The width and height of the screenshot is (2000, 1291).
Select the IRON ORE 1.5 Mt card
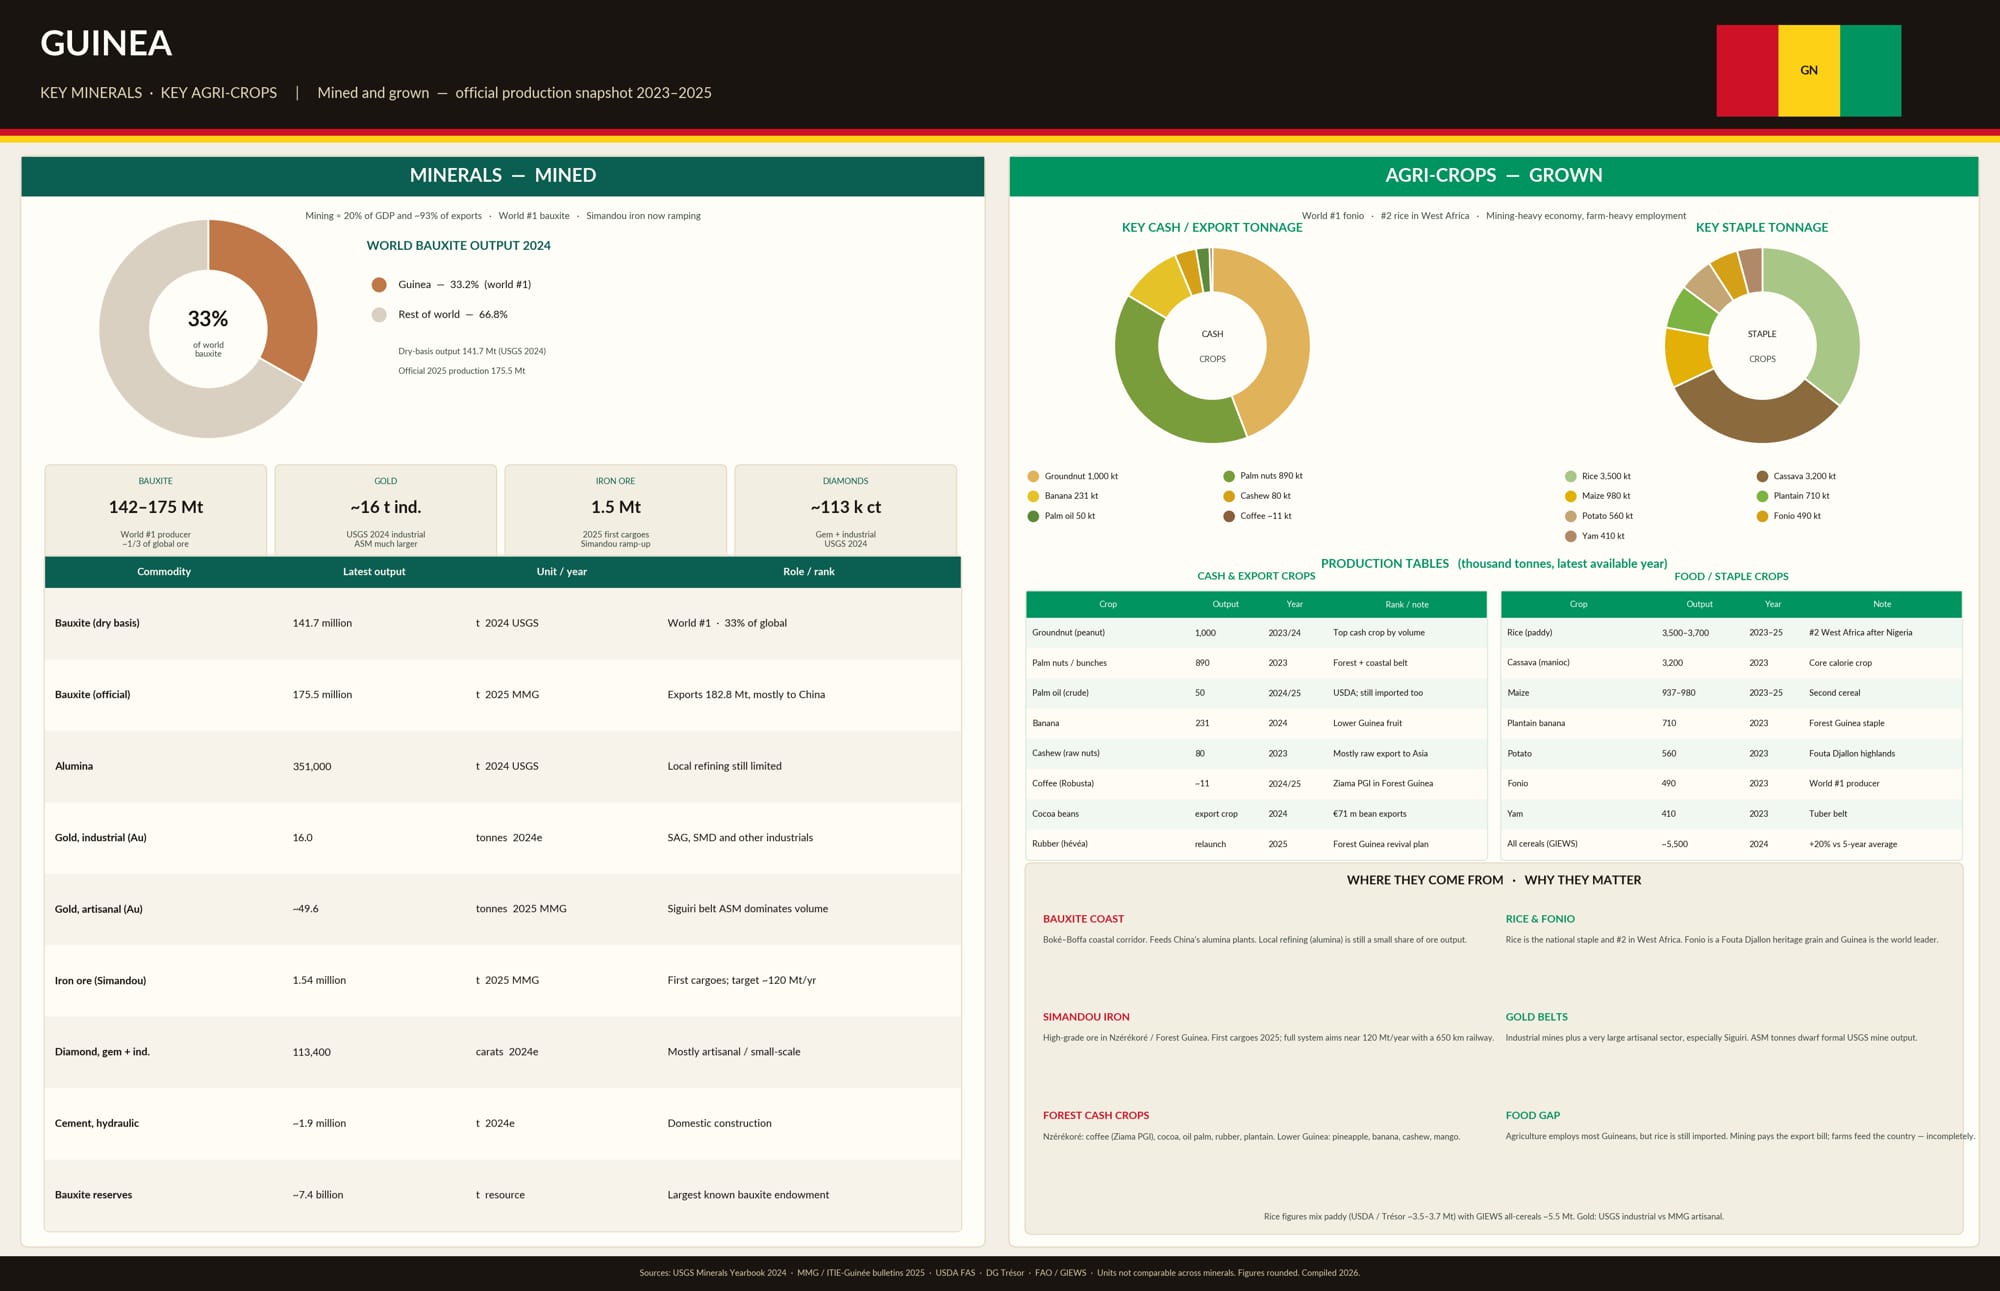(x=616, y=510)
